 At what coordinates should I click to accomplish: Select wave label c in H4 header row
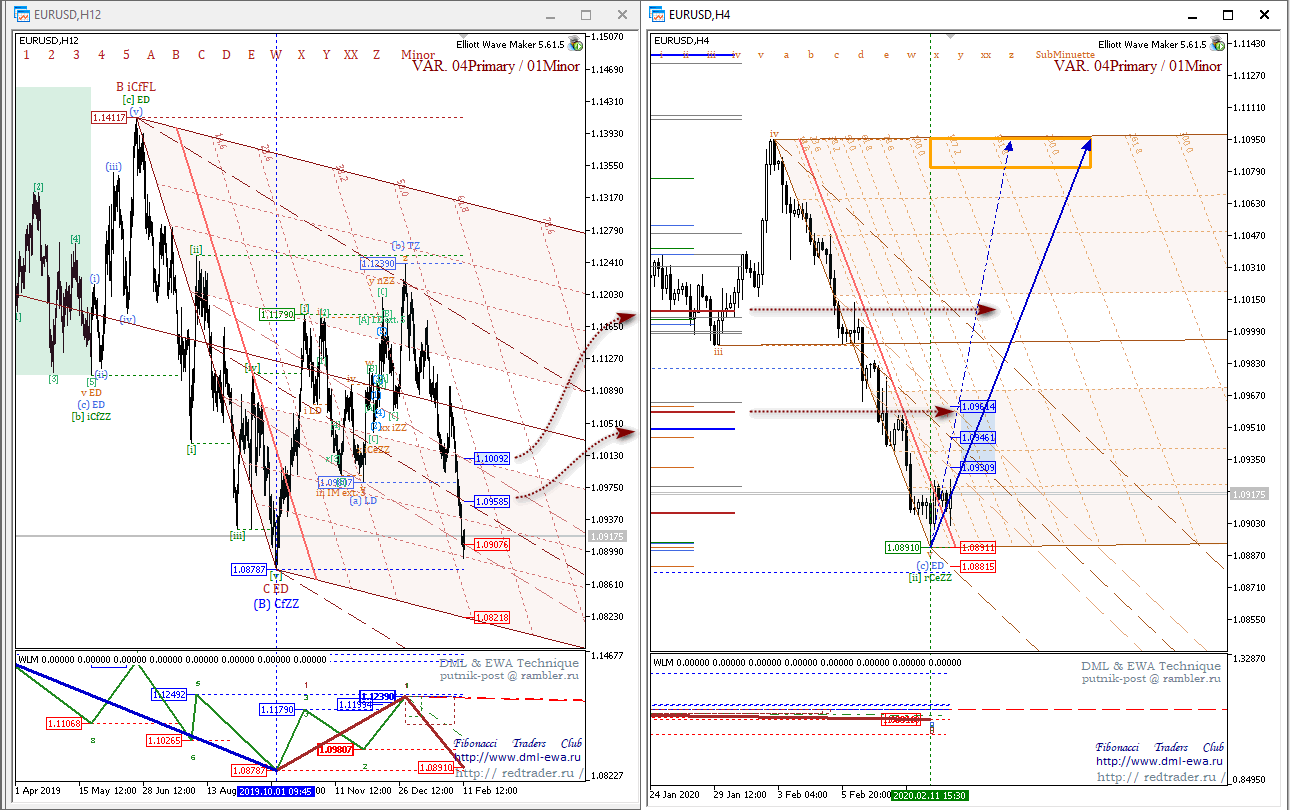(836, 55)
